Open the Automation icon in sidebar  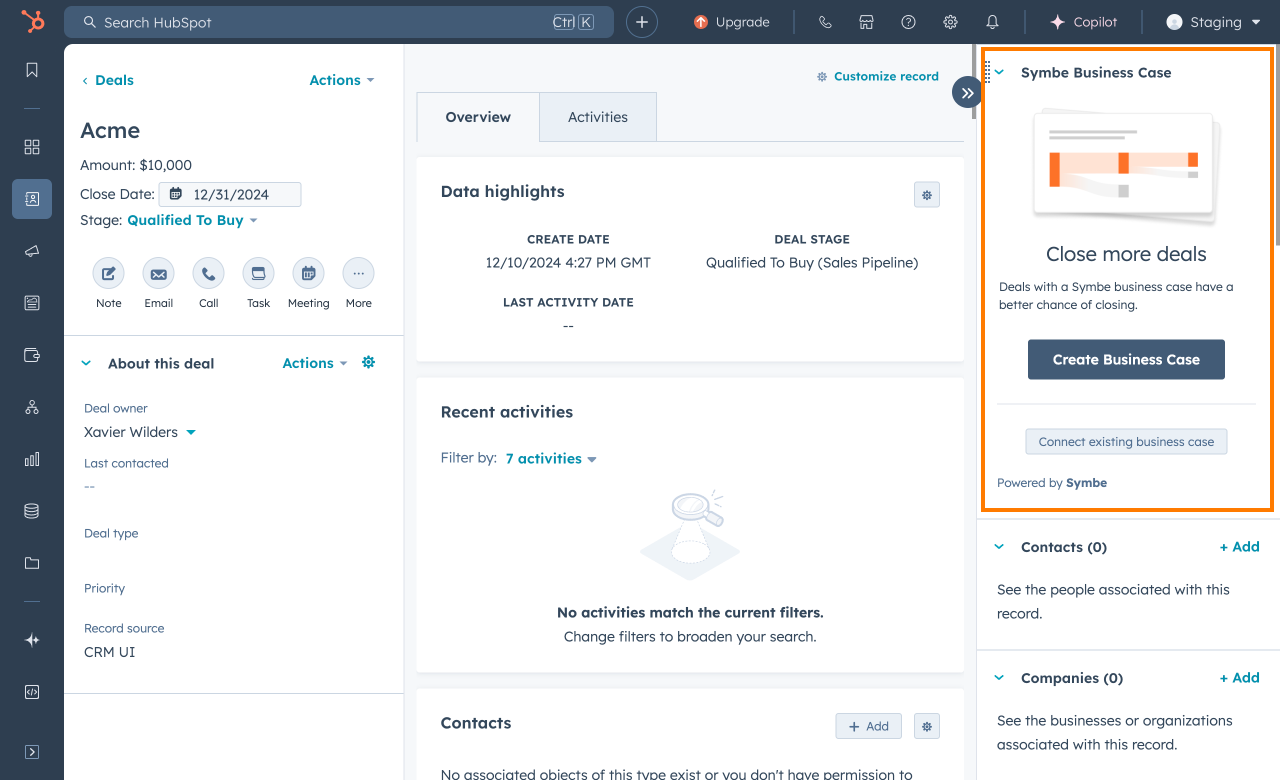click(32, 407)
